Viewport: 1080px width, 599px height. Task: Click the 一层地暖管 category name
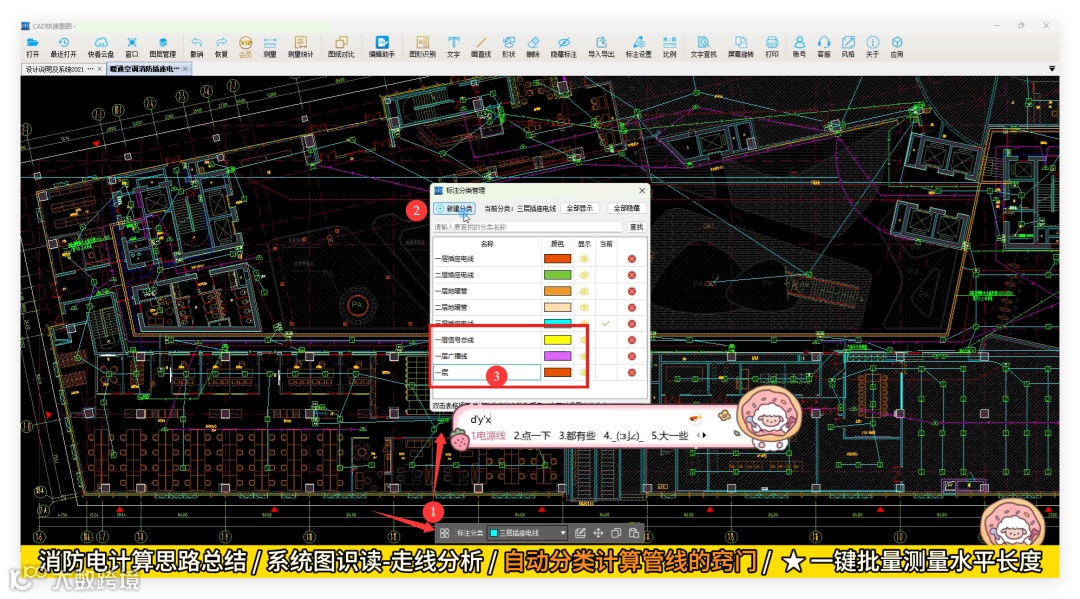451,291
